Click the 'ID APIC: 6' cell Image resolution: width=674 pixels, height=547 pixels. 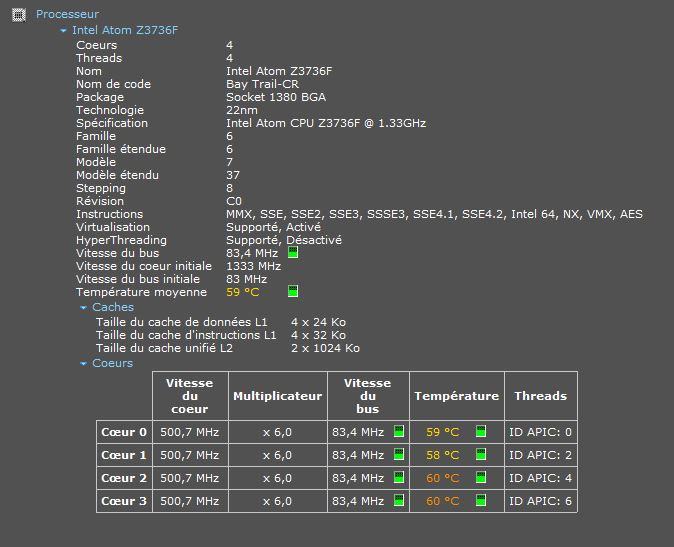coord(541,501)
